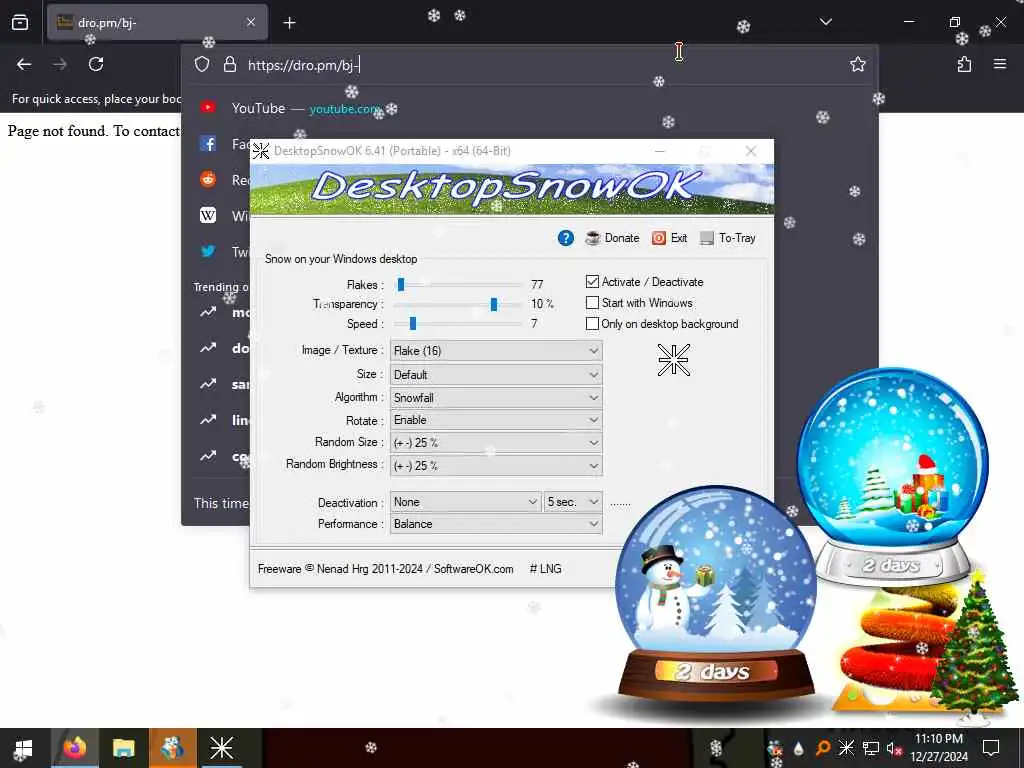
Task: Click the muted volume speaker tray icon
Action: coord(894,748)
